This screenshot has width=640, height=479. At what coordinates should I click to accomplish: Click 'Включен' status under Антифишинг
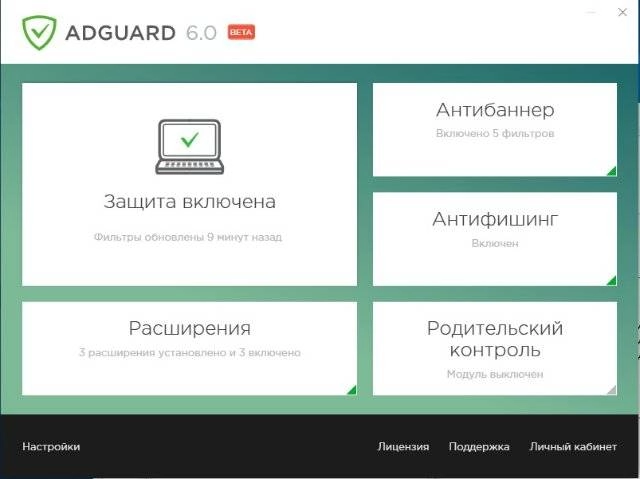pos(495,243)
